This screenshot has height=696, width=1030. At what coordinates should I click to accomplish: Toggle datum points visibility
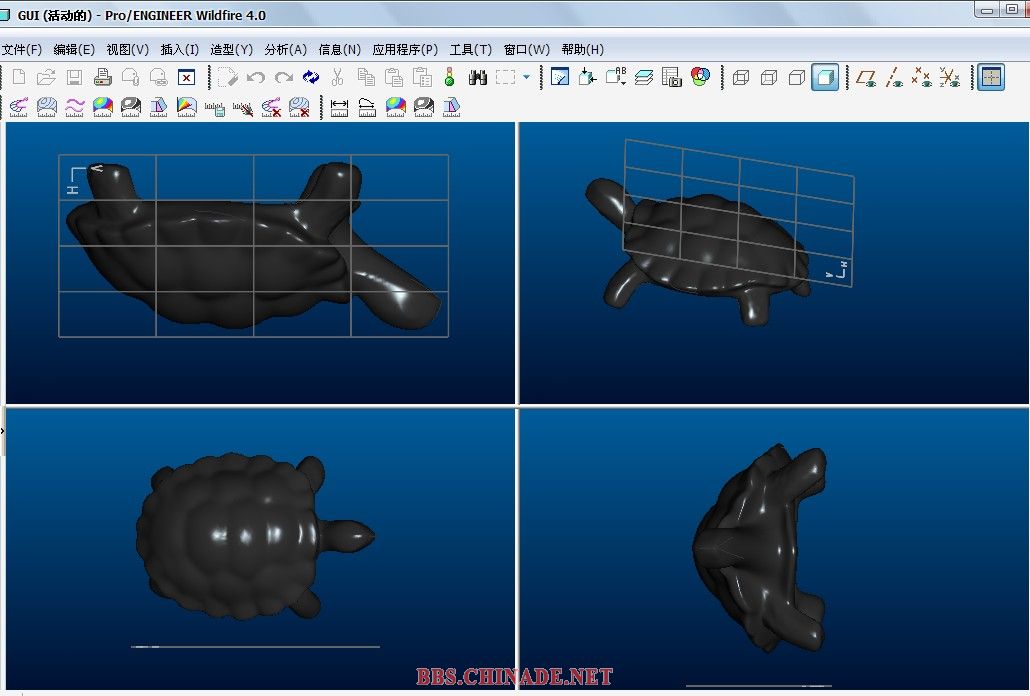922,77
